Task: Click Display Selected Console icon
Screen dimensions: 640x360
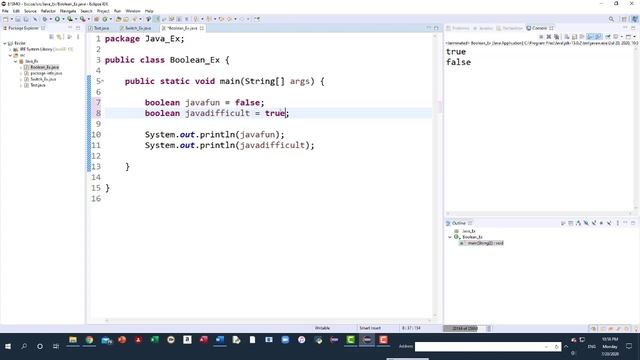Action: click(x=616, y=37)
